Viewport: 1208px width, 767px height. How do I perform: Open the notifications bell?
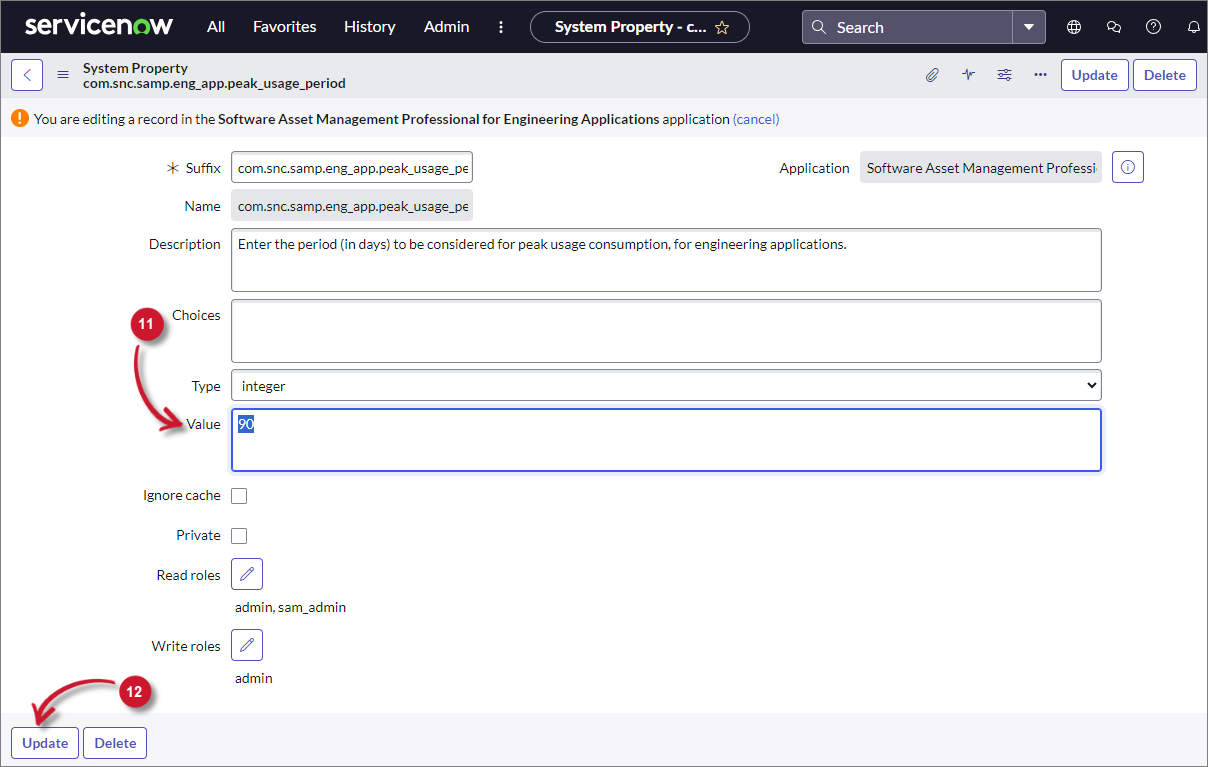click(1194, 27)
